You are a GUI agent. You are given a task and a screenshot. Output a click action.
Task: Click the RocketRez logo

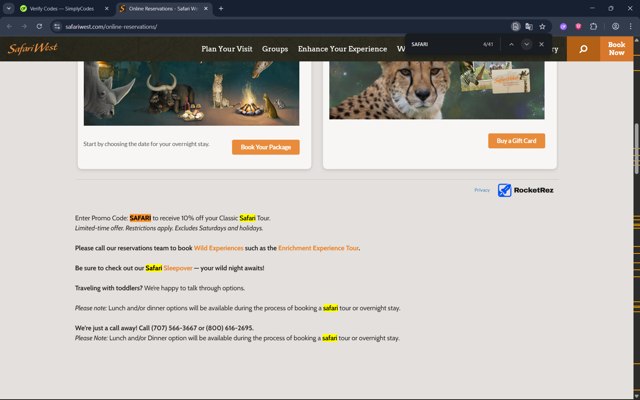click(x=525, y=190)
